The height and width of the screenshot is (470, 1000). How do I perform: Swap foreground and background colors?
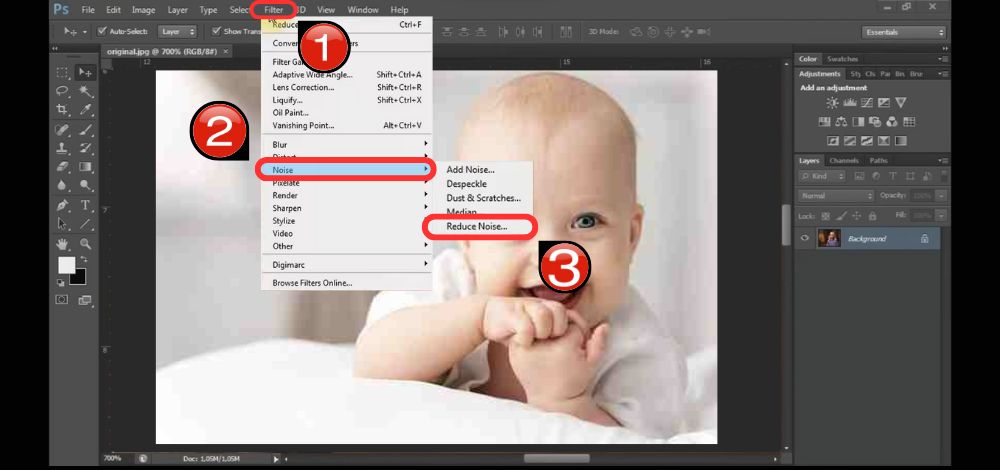click(83, 260)
